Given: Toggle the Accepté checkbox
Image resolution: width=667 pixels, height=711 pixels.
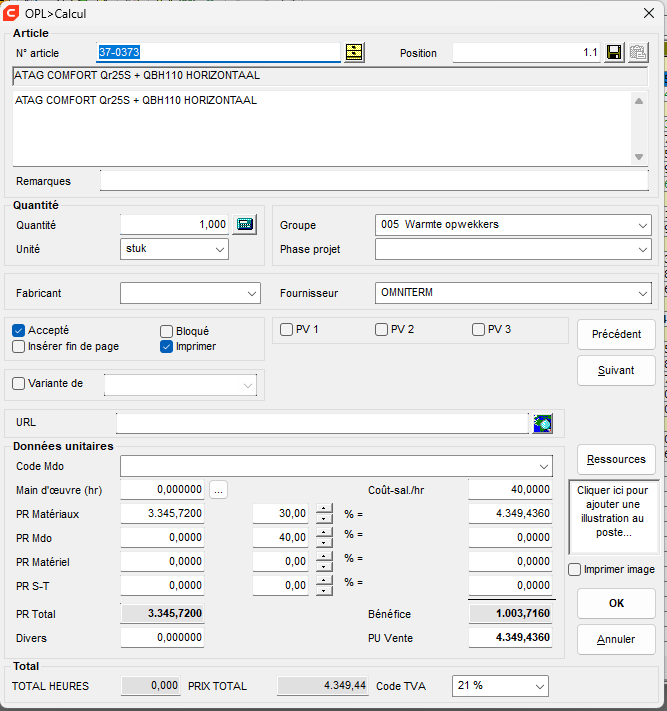Looking at the screenshot, I should [19, 331].
